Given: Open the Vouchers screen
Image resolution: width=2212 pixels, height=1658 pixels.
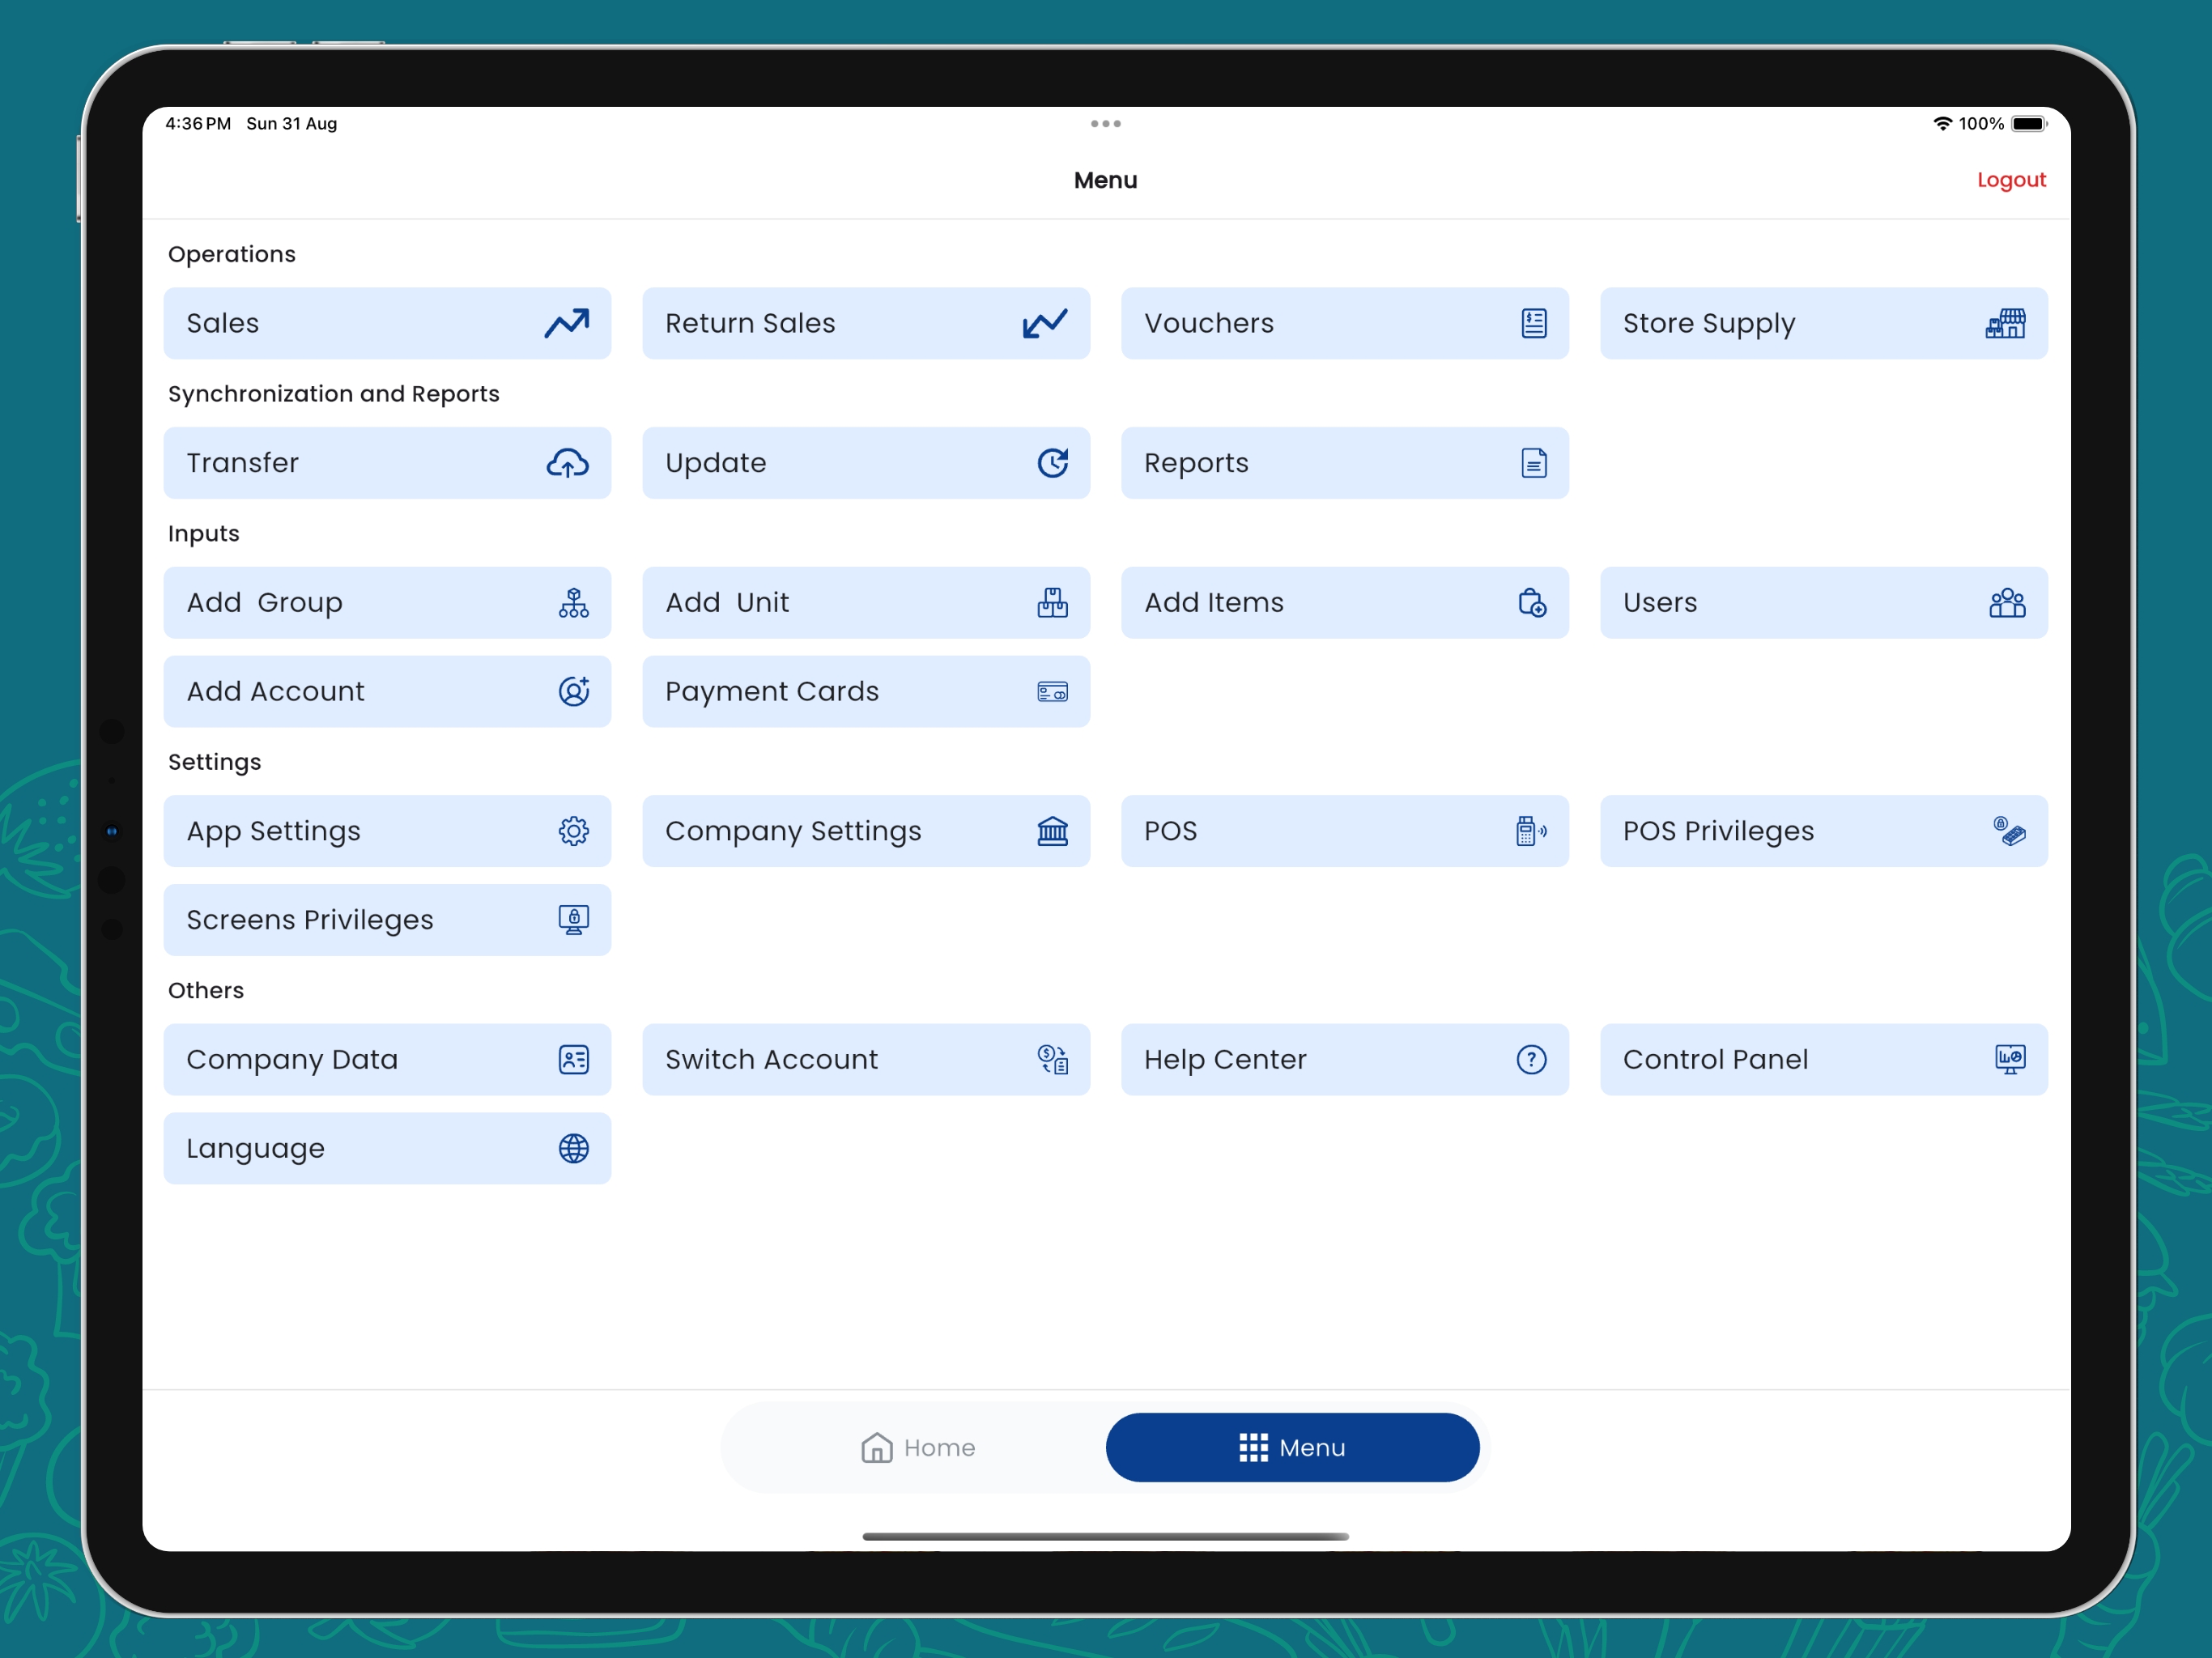Looking at the screenshot, I should 1345,323.
